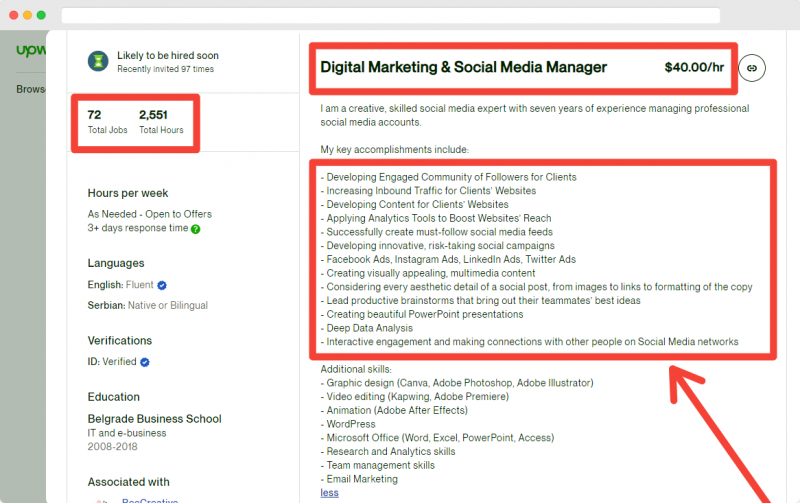The width and height of the screenshot is (800, 503).
Task: Click 'Lead productive brainstorms' line
Action: point(480,301)
